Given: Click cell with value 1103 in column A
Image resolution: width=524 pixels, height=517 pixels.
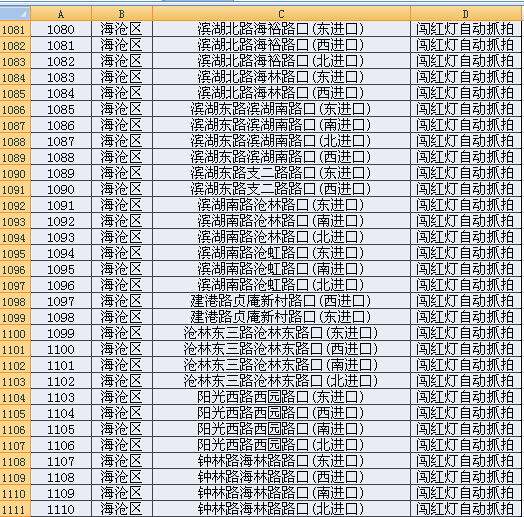Looking at the screenshot, I should (x=61, y=397).
